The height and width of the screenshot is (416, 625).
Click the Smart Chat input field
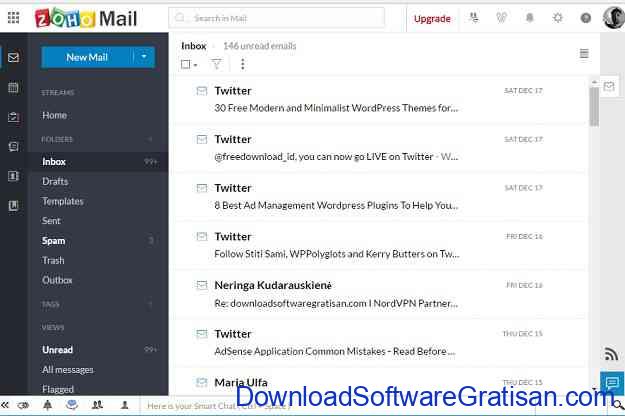pyautogui.click(x=337, y=406)
